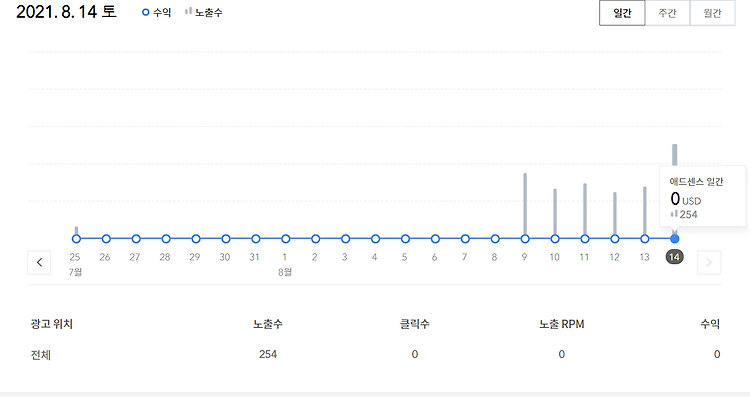Select the August 2 data point
Image resolution: width=750 pixels, height=397 pixels.
316,239
